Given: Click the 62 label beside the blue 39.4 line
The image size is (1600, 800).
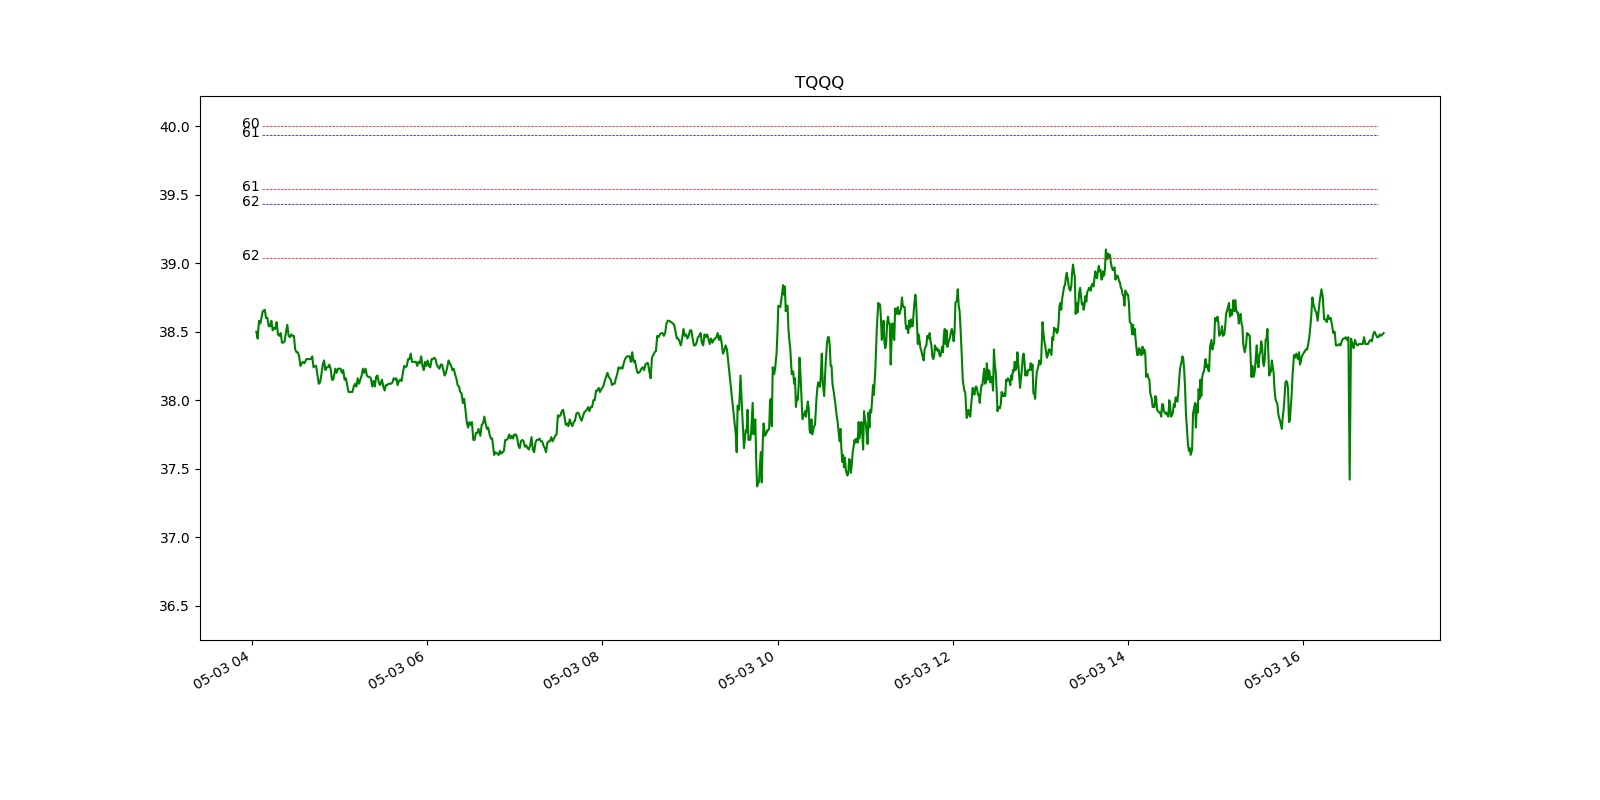Looking at the screenshot, I should pyautogui.click(x=250, y=202).
